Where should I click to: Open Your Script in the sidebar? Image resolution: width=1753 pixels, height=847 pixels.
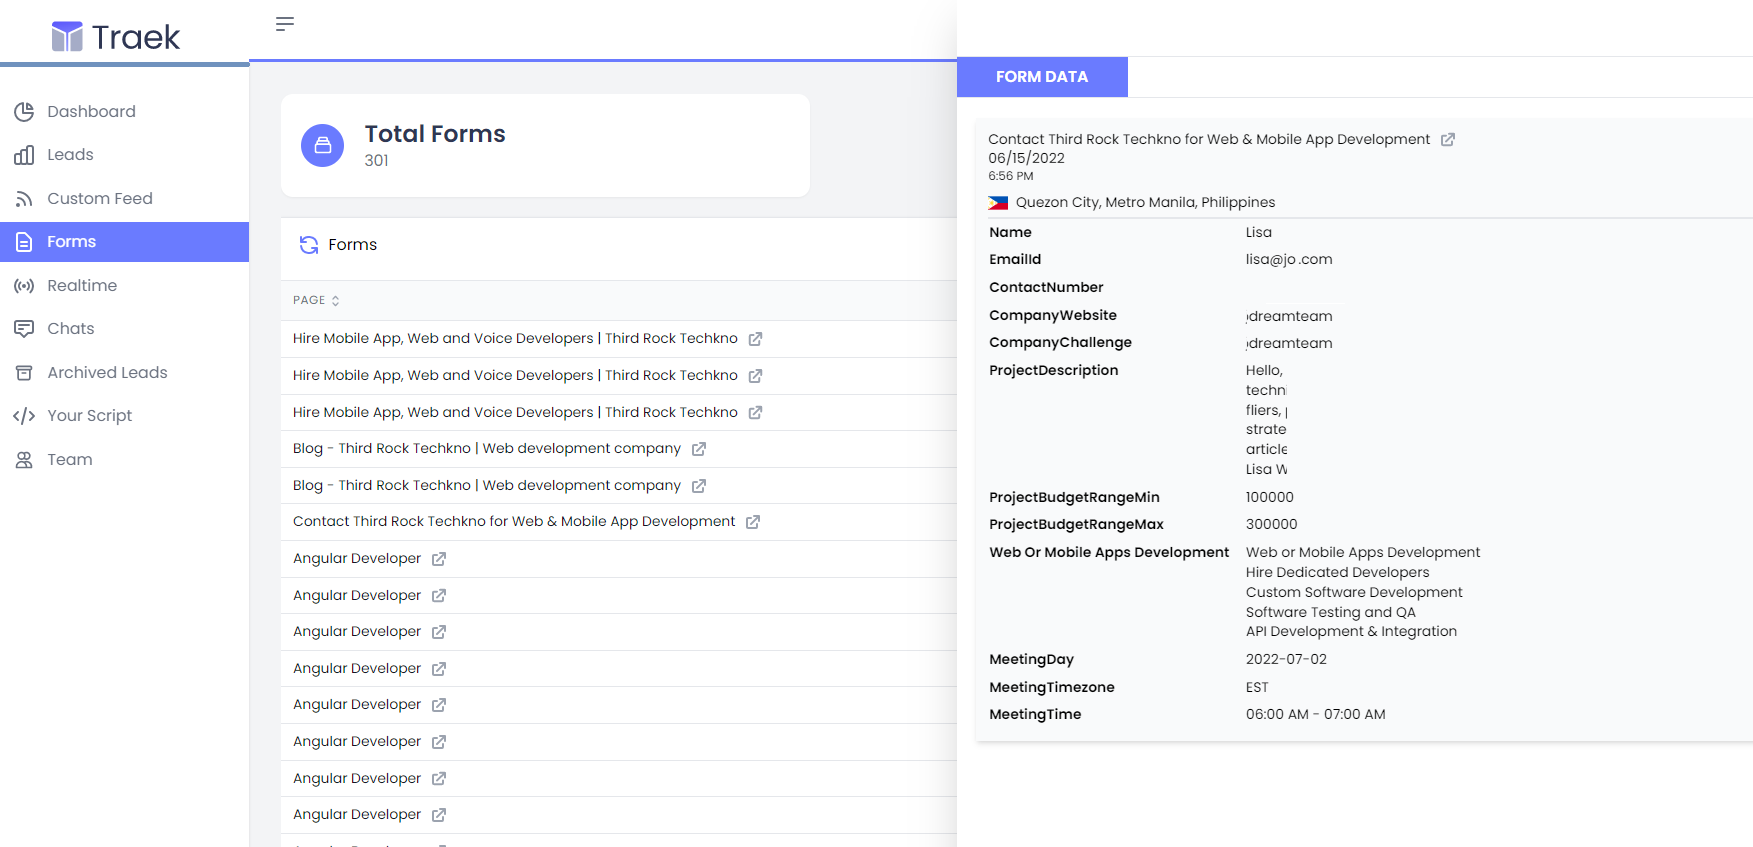[89, 416]
